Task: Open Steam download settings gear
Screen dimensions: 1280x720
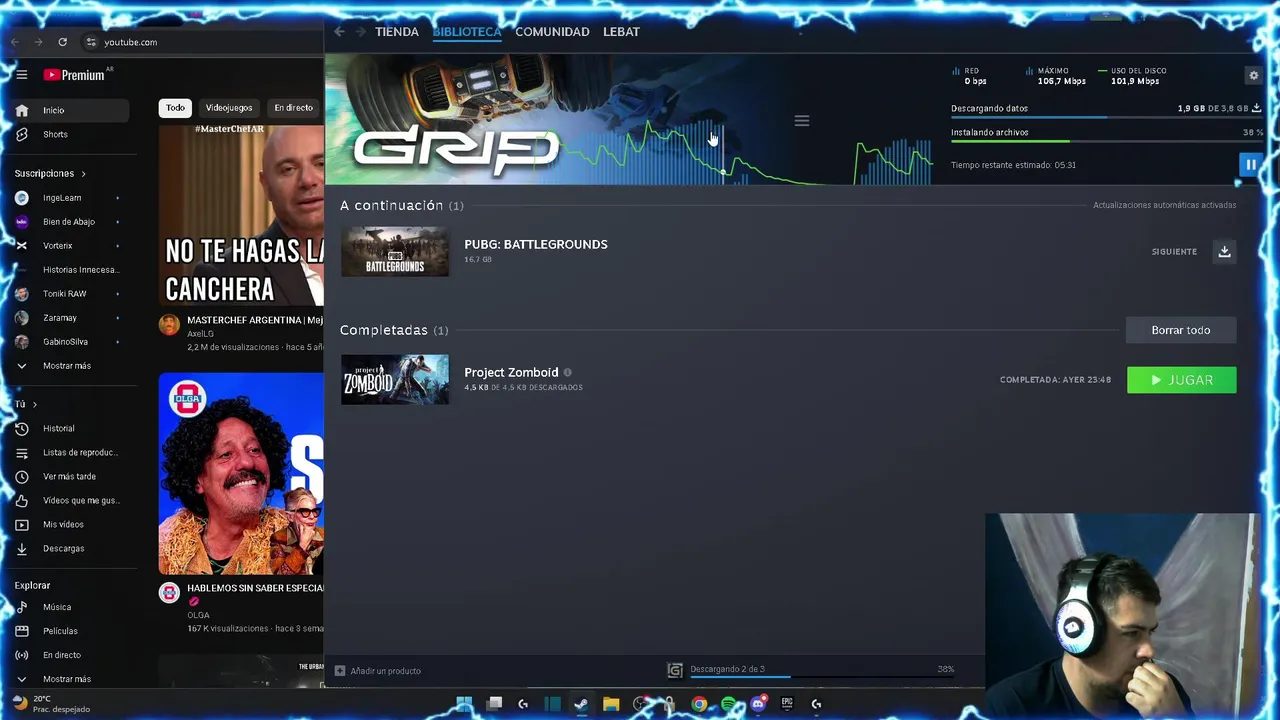Action: pyautogui.click(x=1253, y=75)
